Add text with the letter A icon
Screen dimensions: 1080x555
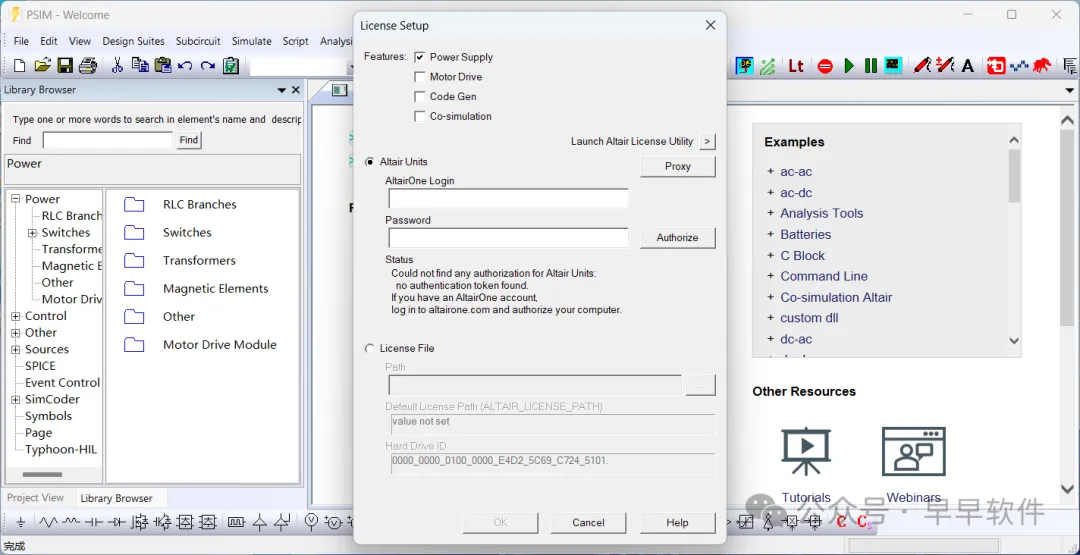(x=968, y=66)
